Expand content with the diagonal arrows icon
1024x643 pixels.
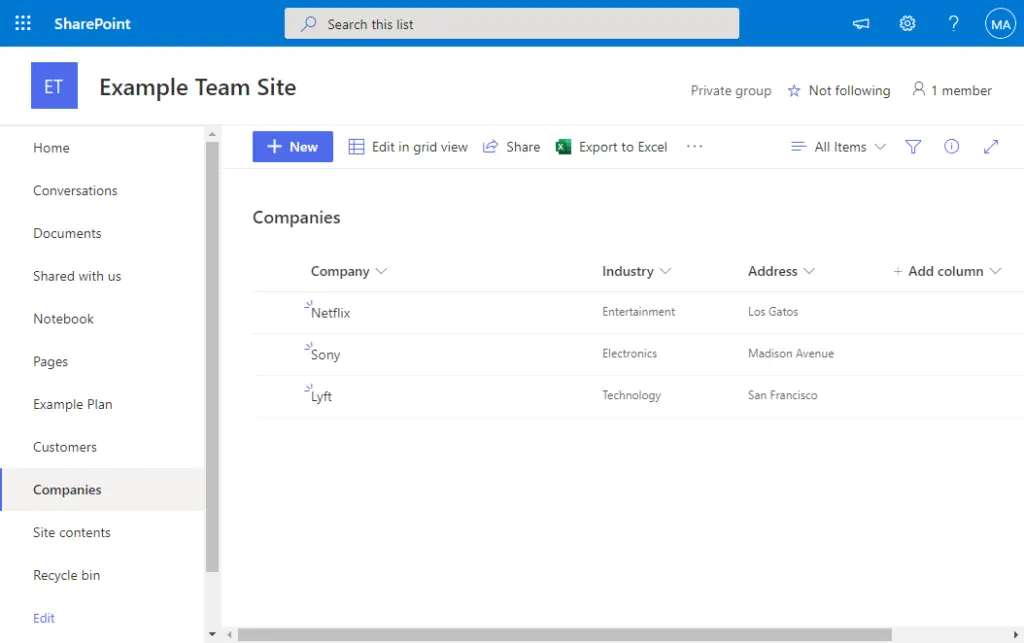click(x=991, y=147)
